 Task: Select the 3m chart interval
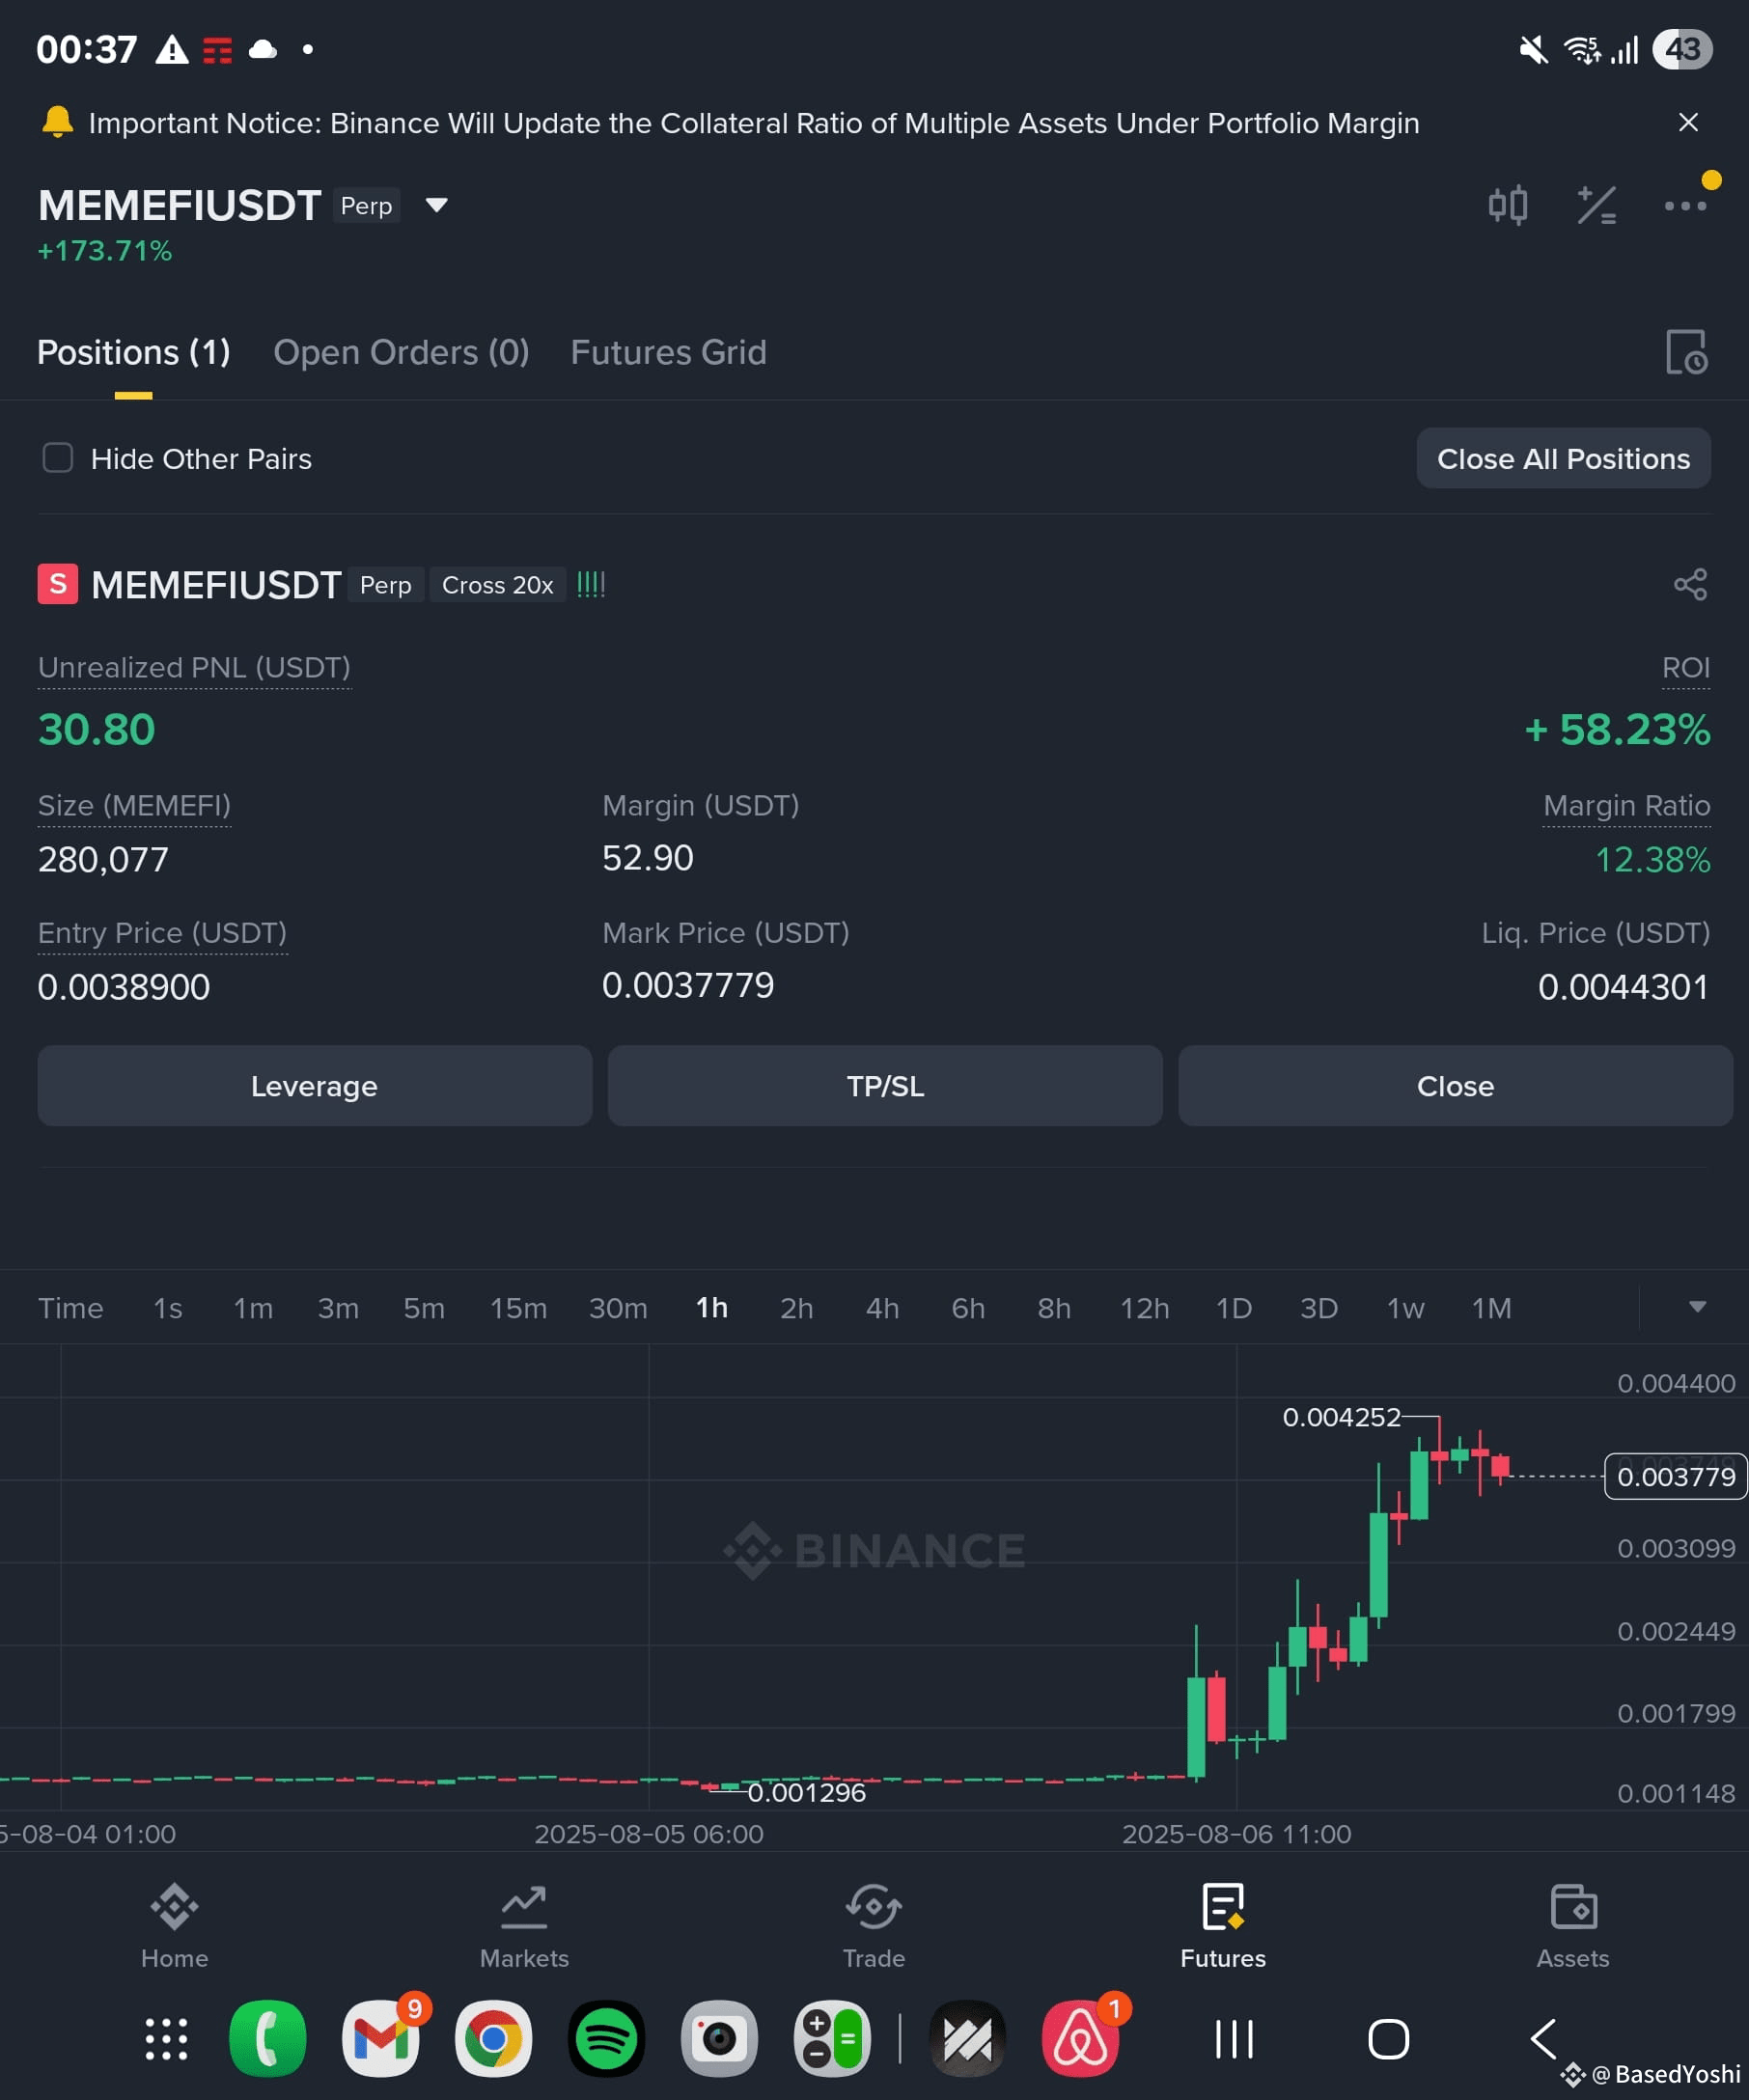tap(338, 1308)
